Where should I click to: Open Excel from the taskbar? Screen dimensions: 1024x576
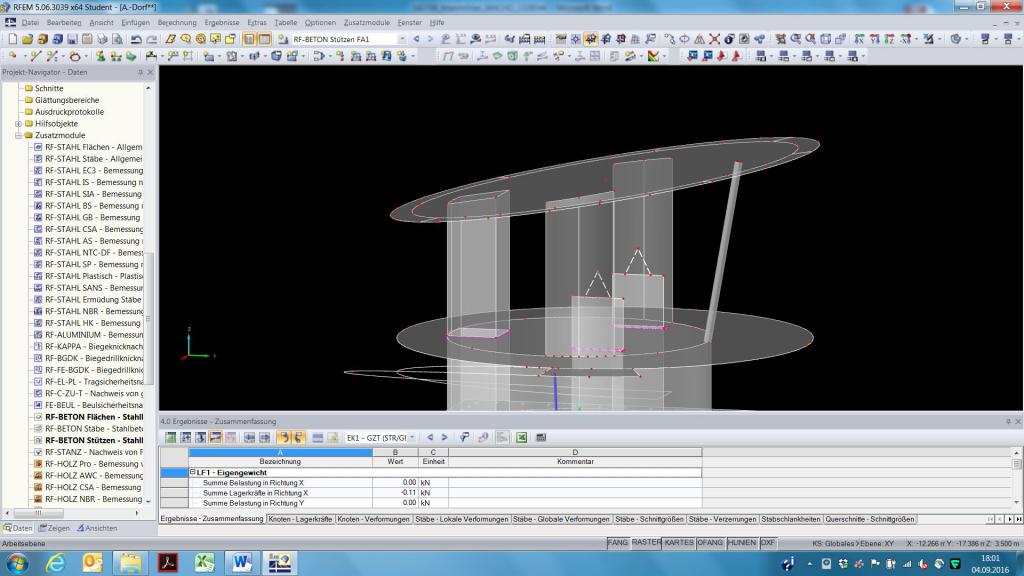(205, 562)
